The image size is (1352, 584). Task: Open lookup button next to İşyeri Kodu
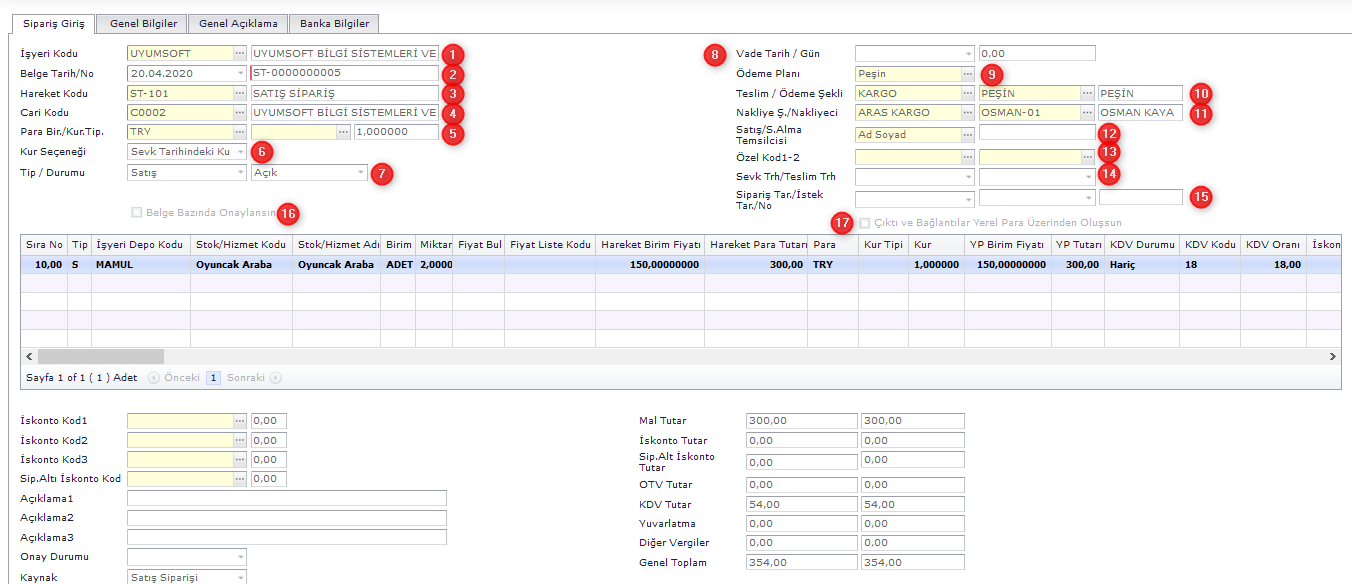[x=240, y=54]
